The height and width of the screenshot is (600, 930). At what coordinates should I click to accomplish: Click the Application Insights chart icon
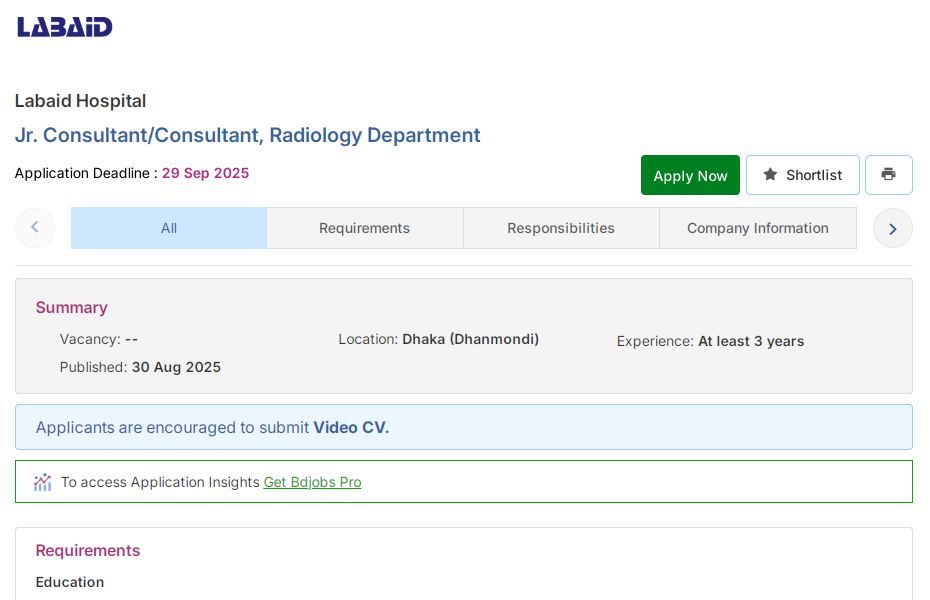[x=42, y=482]
